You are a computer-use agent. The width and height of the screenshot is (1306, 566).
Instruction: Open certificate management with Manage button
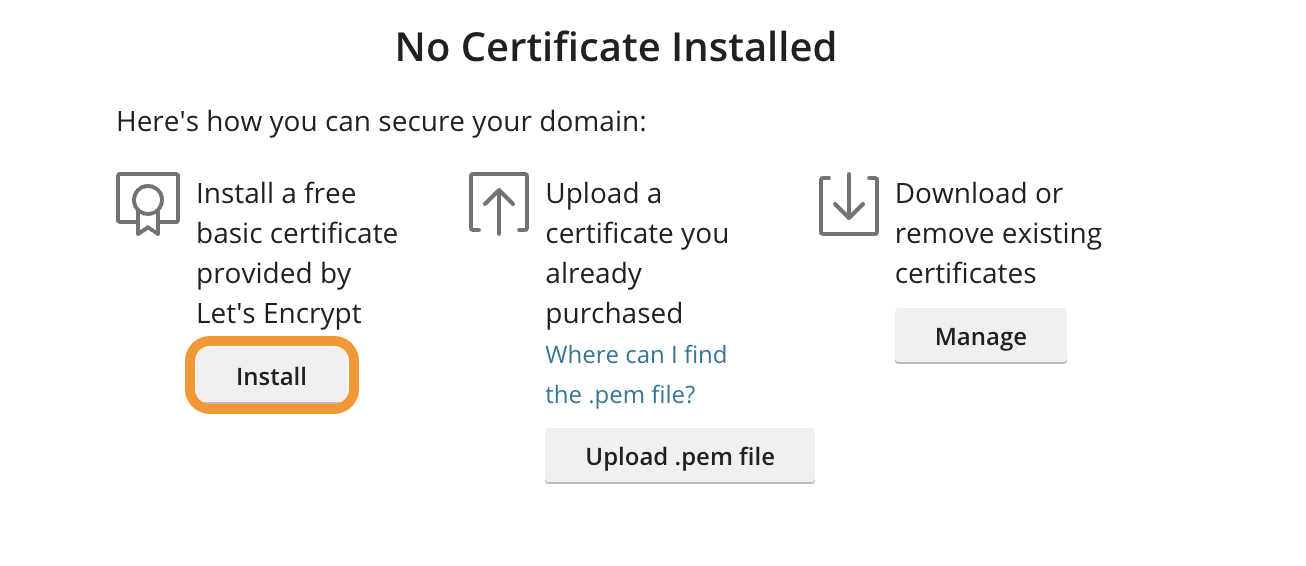[x=980, y=336]
